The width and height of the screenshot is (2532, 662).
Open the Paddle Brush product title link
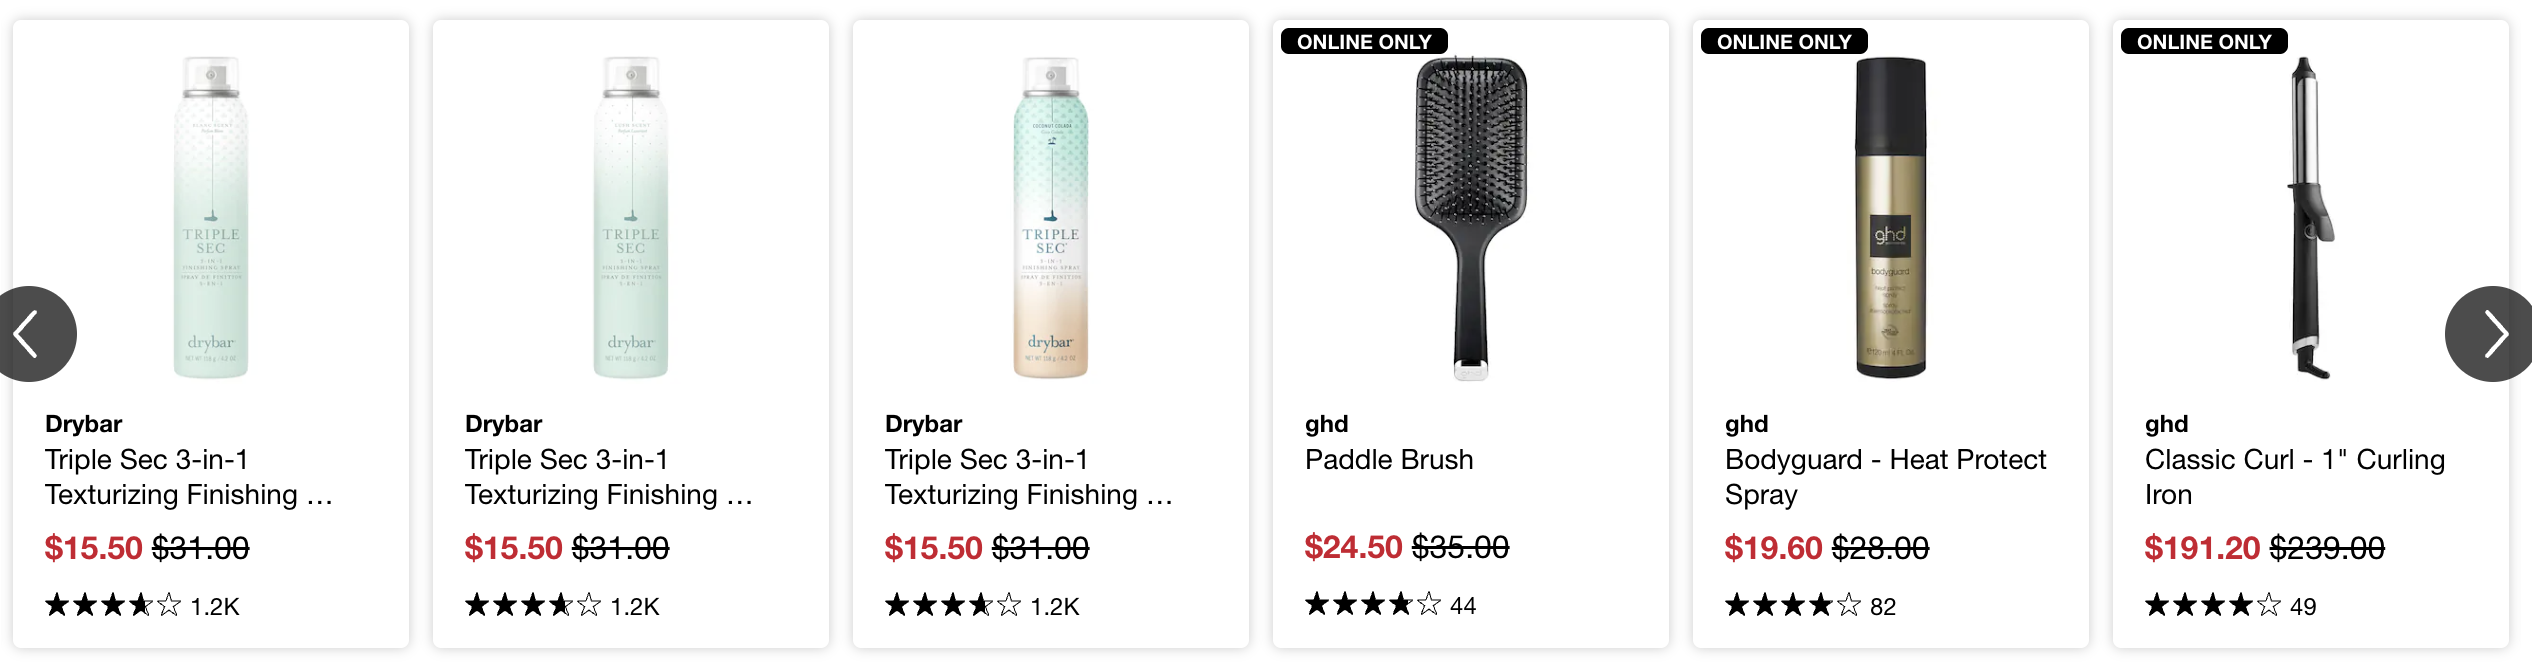click(1389, 460)
